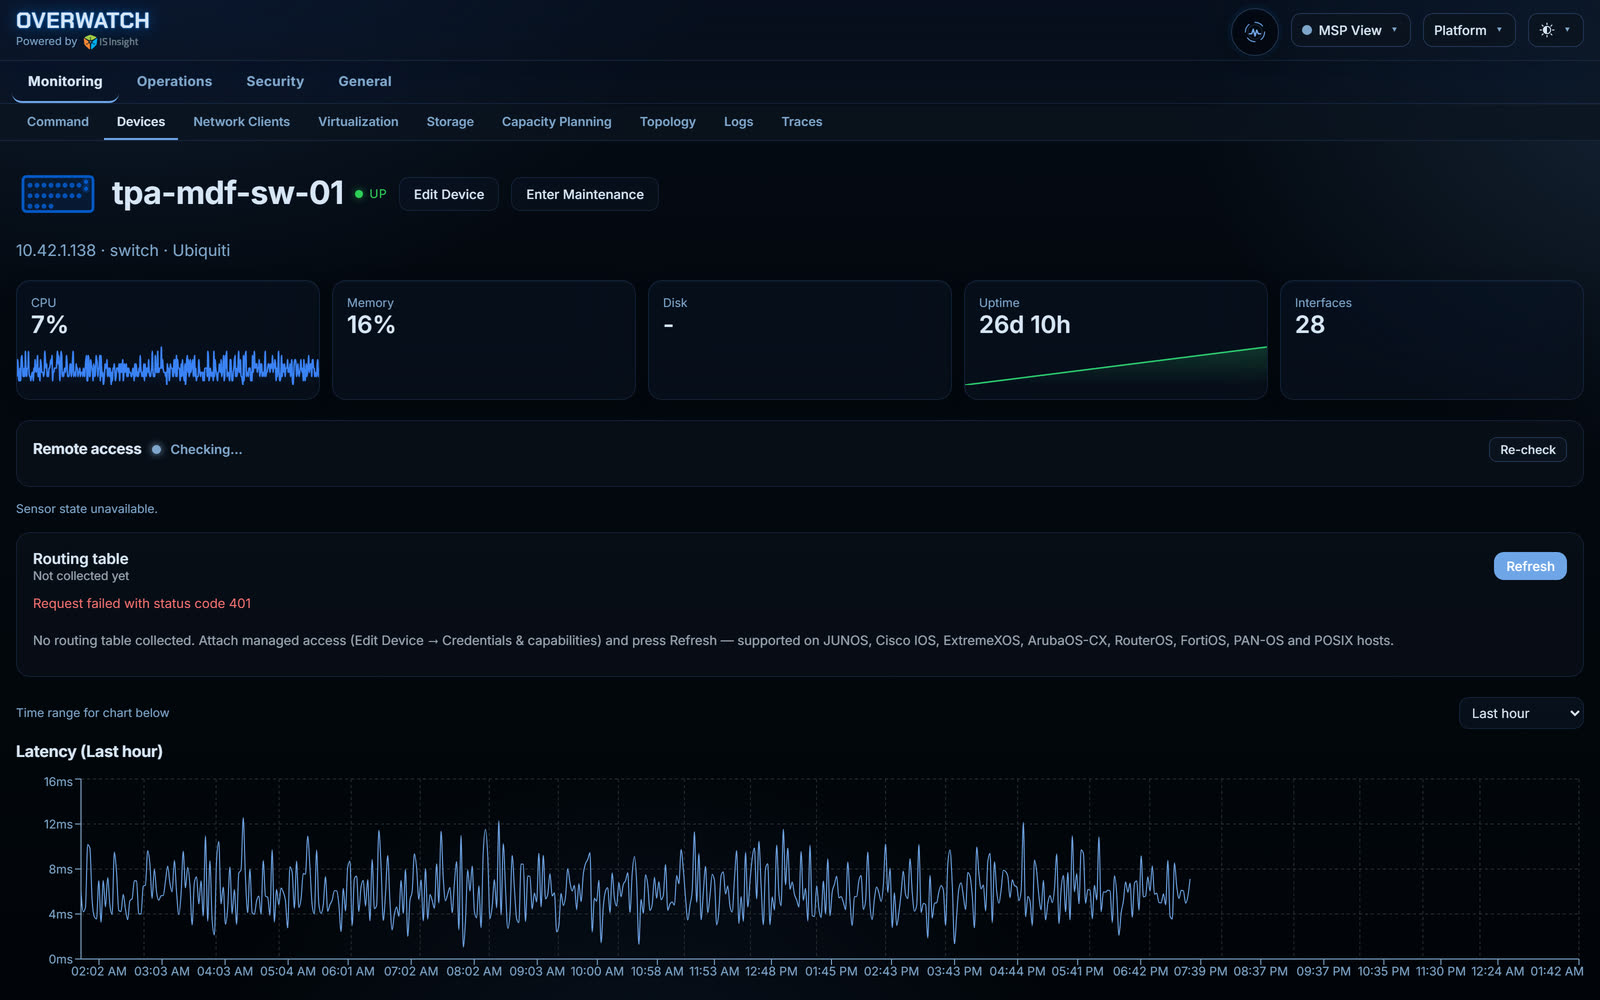Click the pulse activity icon in header
Viewport: 1600px width, 1000px height.
[x=1254, y=31]
